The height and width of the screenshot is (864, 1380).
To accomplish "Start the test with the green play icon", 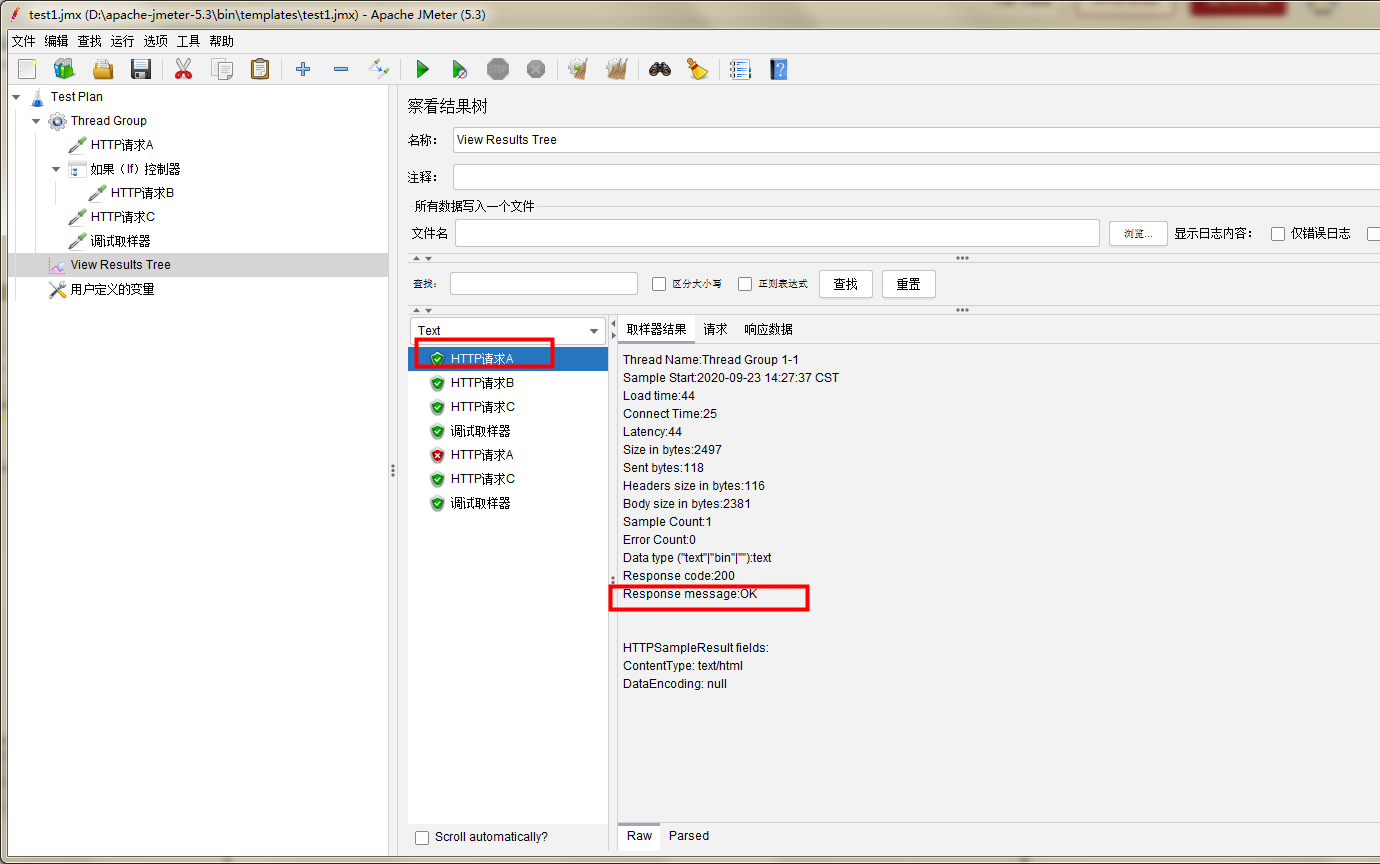I will point(422,69).
